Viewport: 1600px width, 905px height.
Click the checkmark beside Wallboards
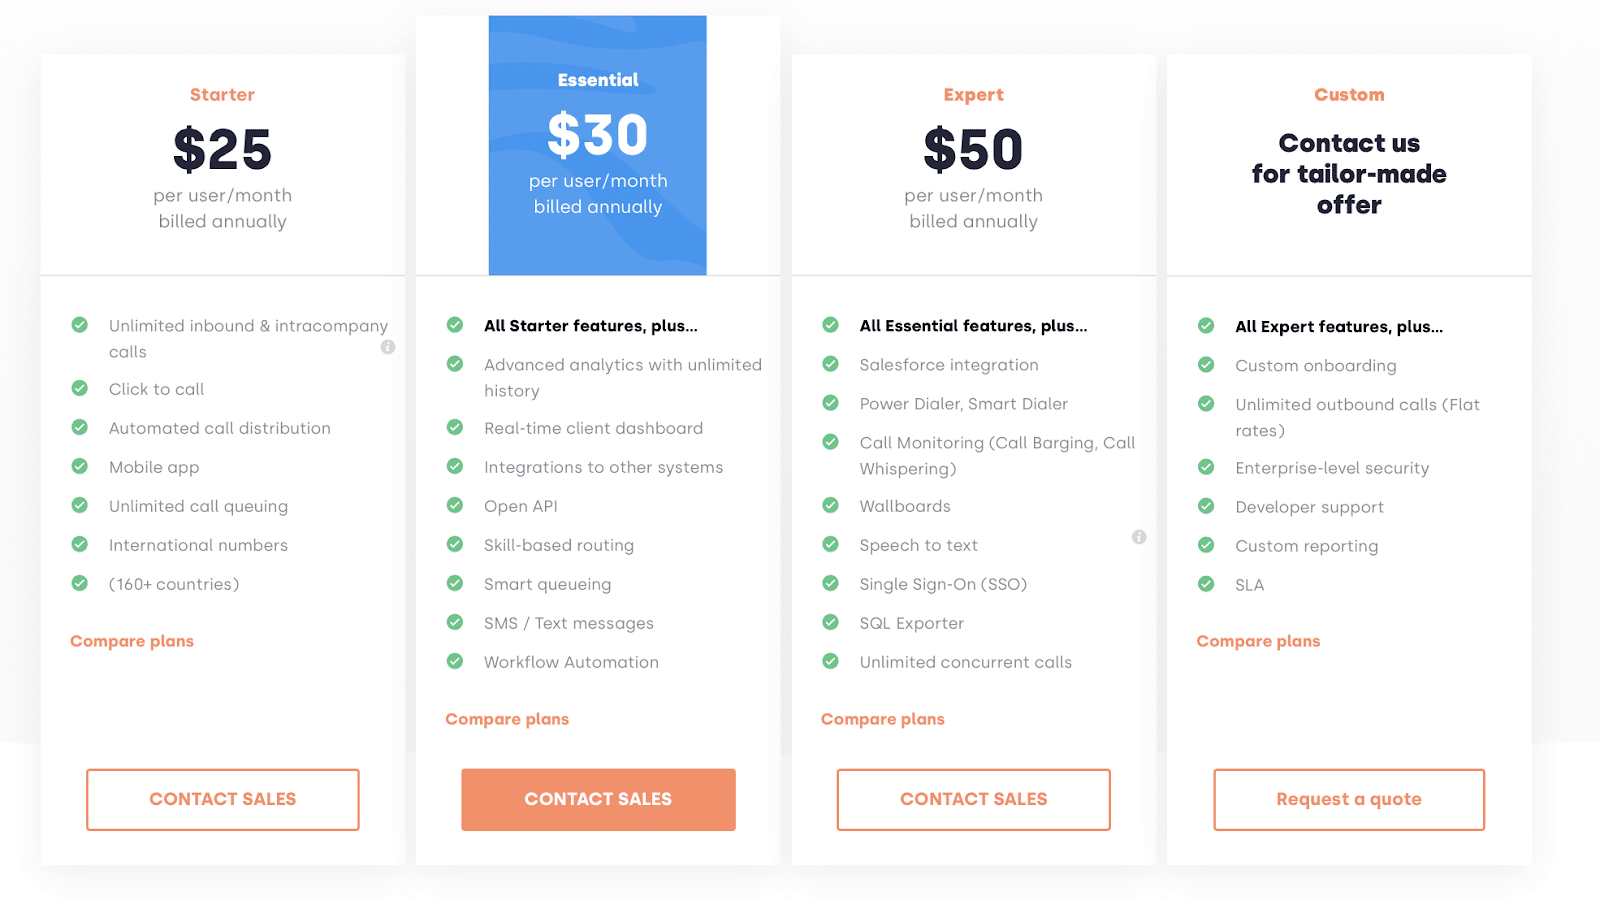(x=831, y=505)
